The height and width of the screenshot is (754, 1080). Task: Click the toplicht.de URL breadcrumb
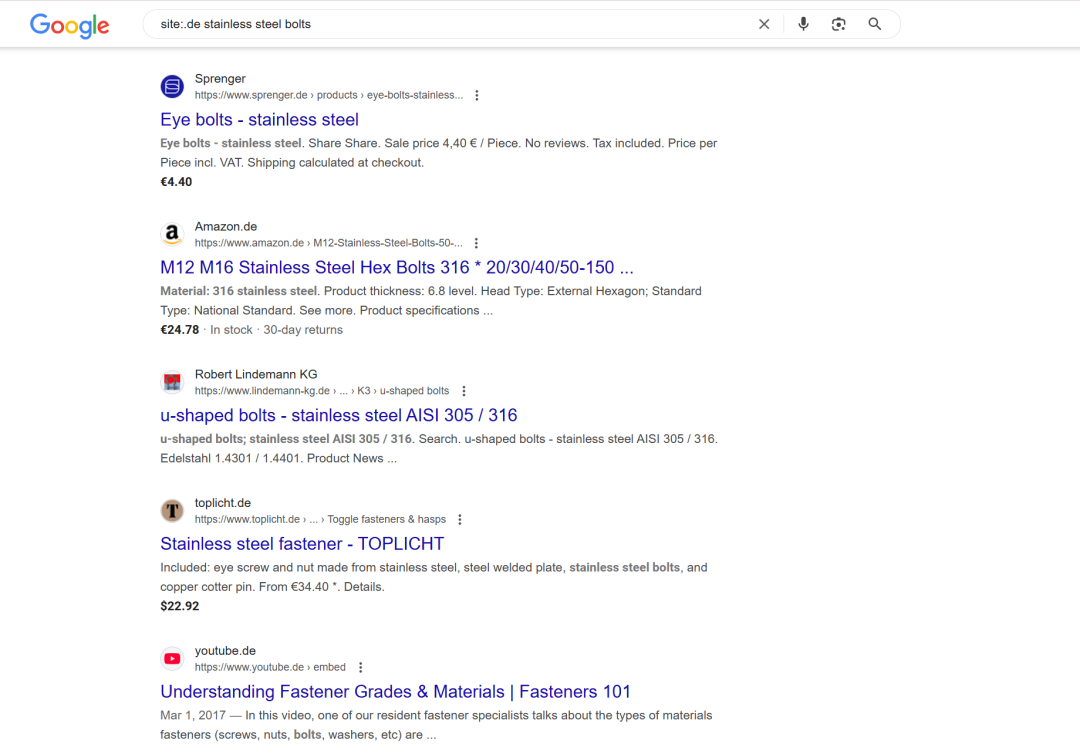320,519
